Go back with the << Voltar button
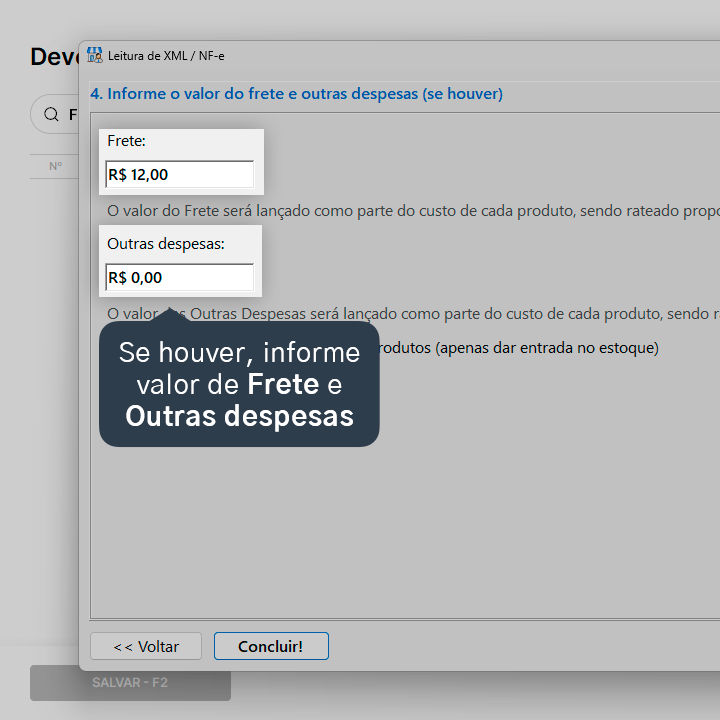This screenshot has width=720, height=720. [146, 646]
